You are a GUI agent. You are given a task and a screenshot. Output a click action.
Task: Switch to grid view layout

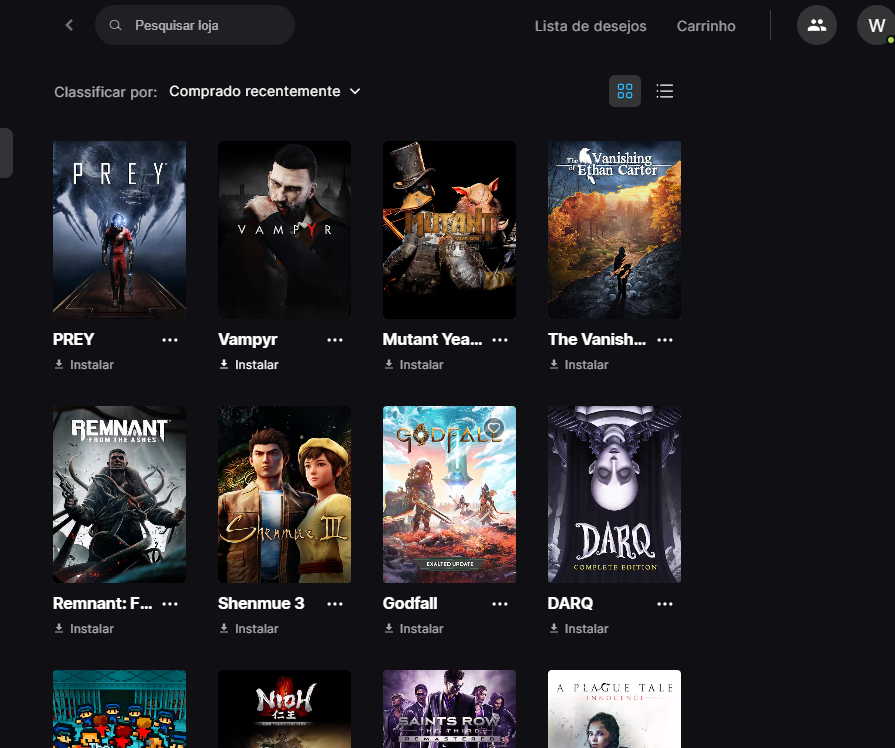point(625,91)
